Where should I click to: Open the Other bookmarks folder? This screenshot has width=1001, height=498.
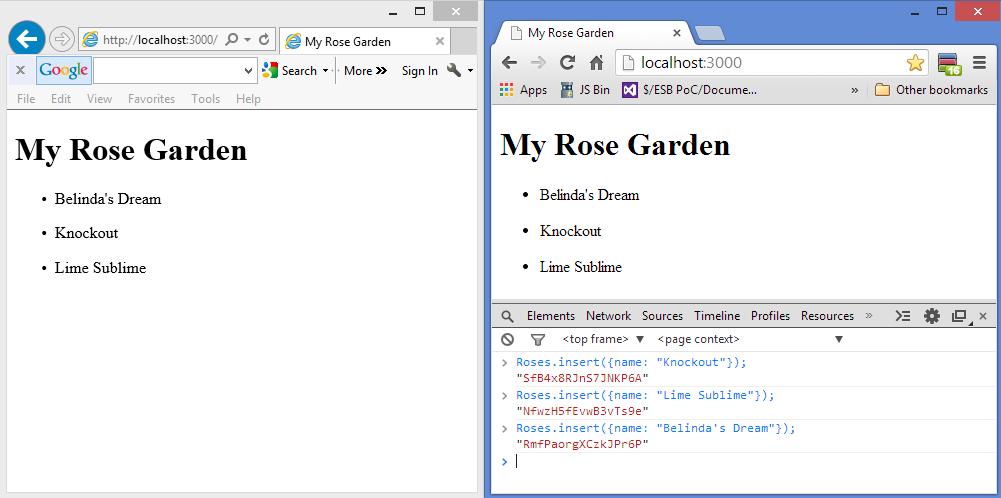pos(931,90)
